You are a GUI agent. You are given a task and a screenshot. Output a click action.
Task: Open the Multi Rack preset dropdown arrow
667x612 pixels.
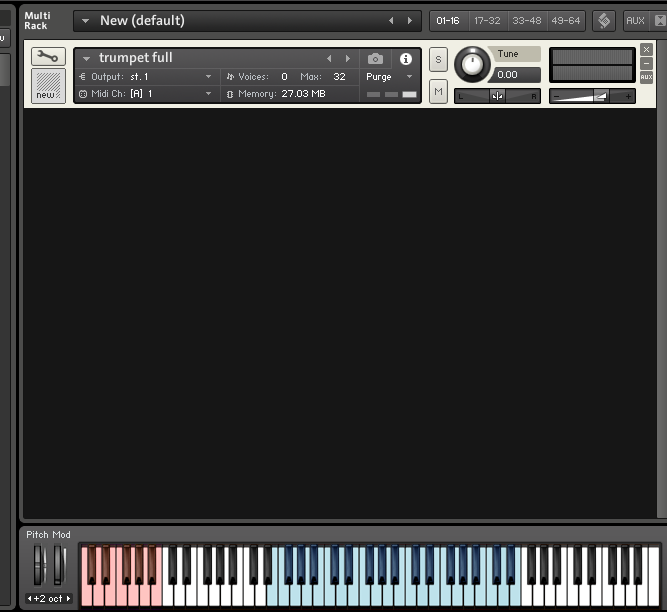(x=86, y=20)
